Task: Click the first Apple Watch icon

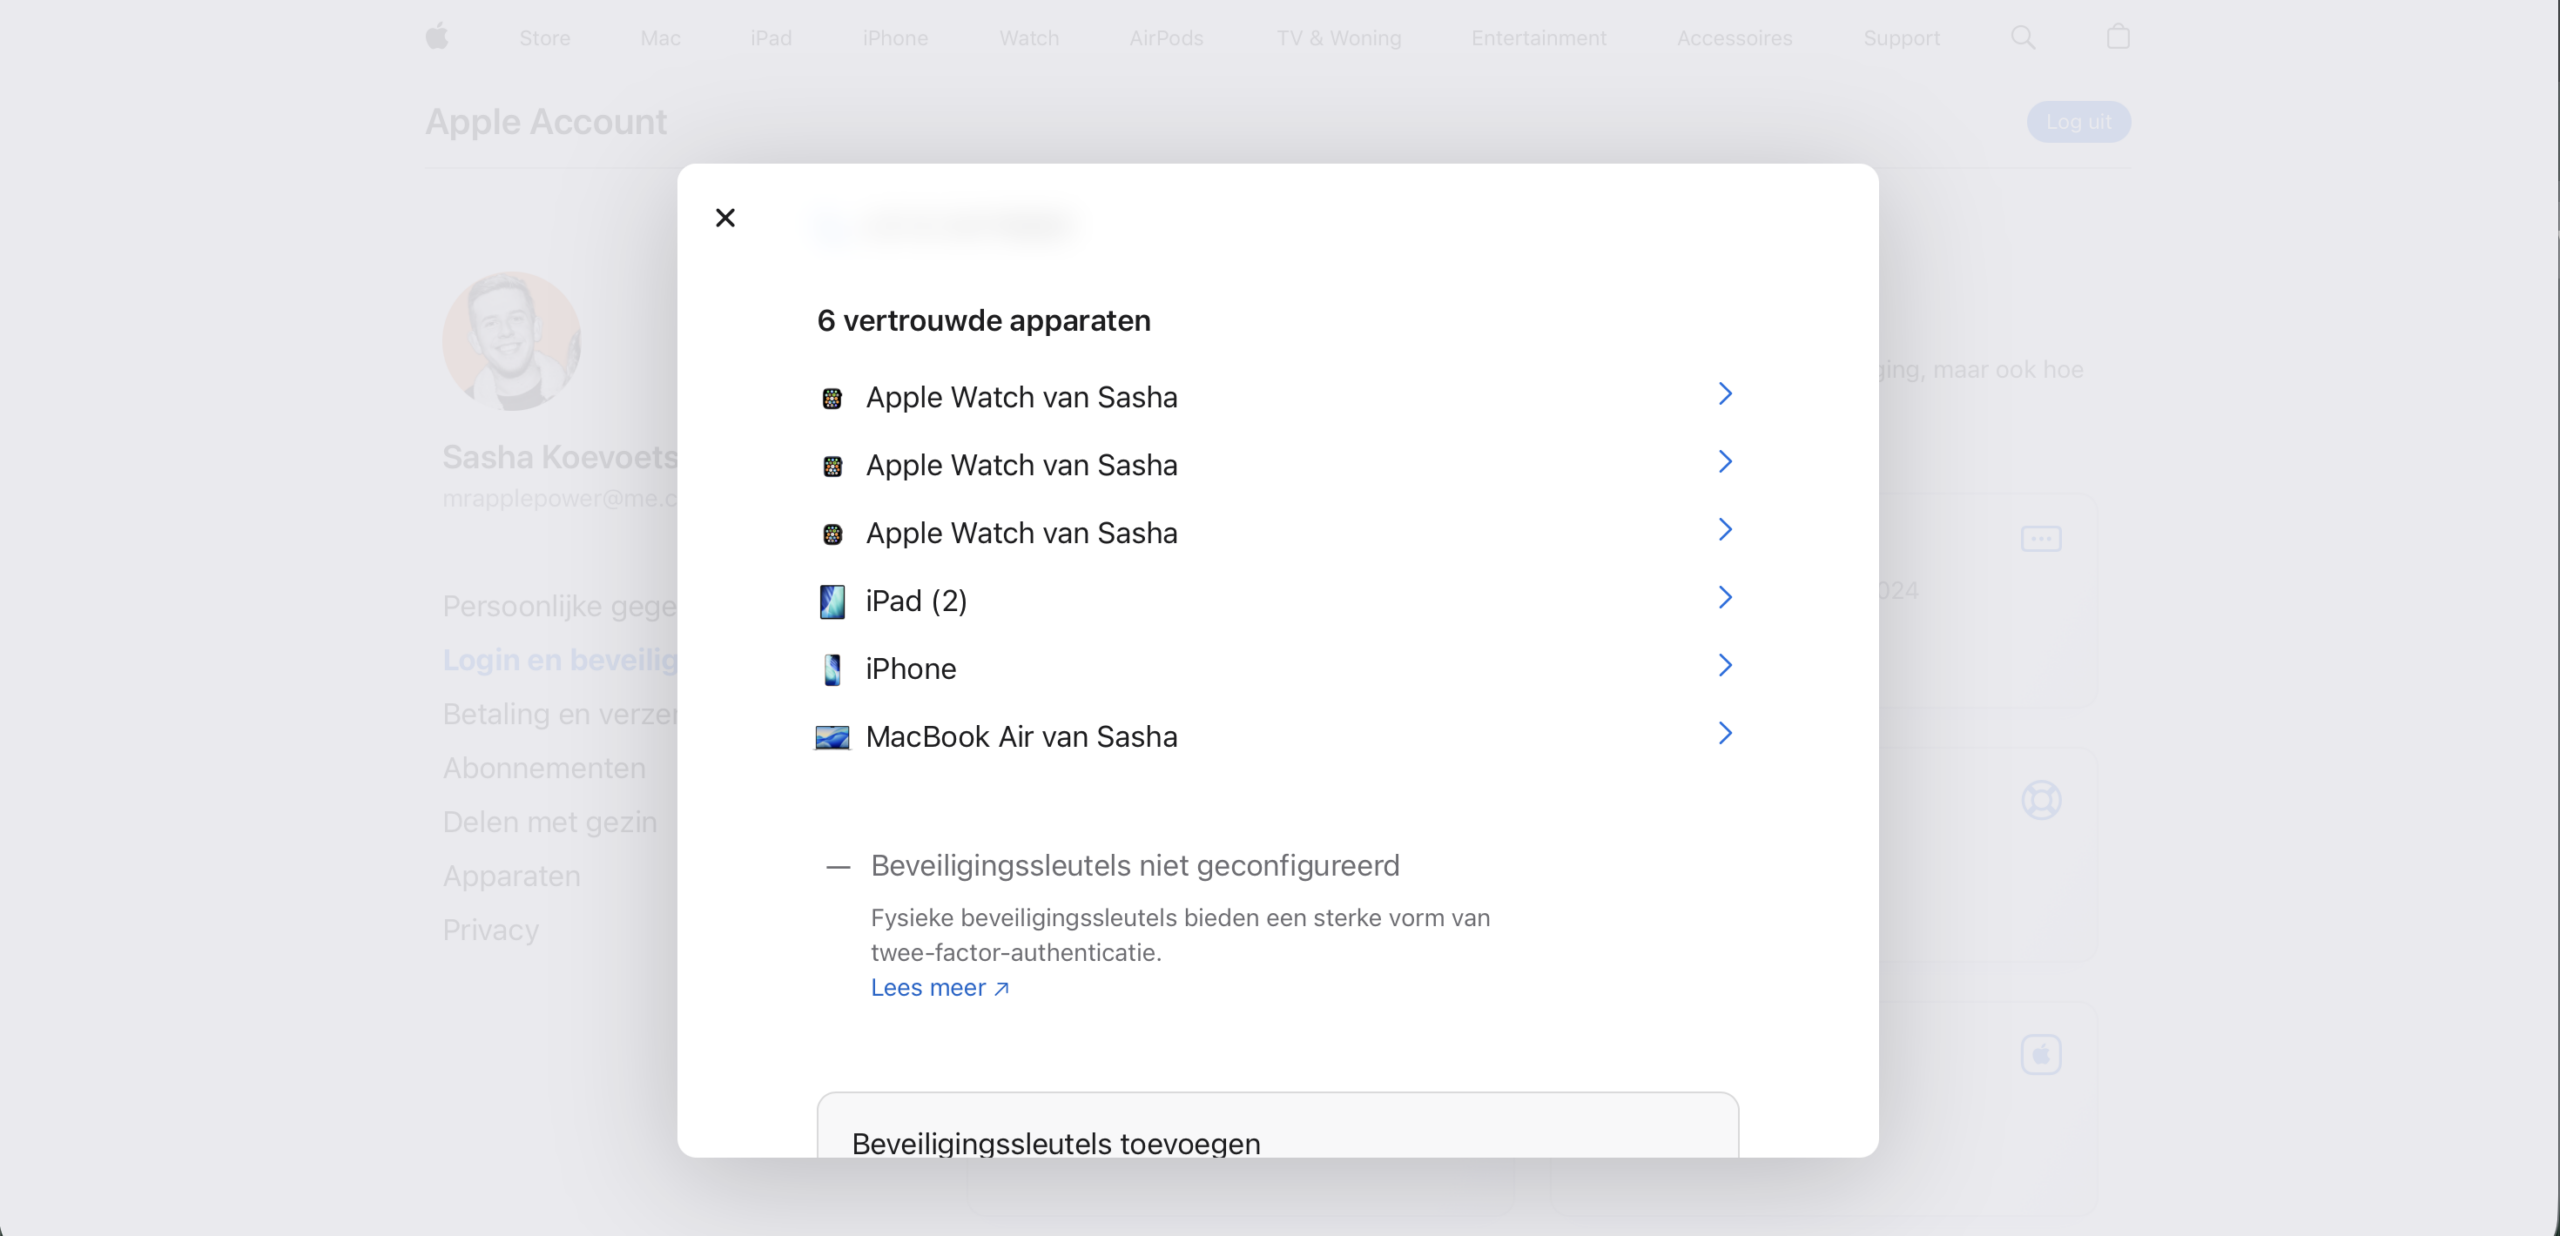Action: tap(832, 399)
